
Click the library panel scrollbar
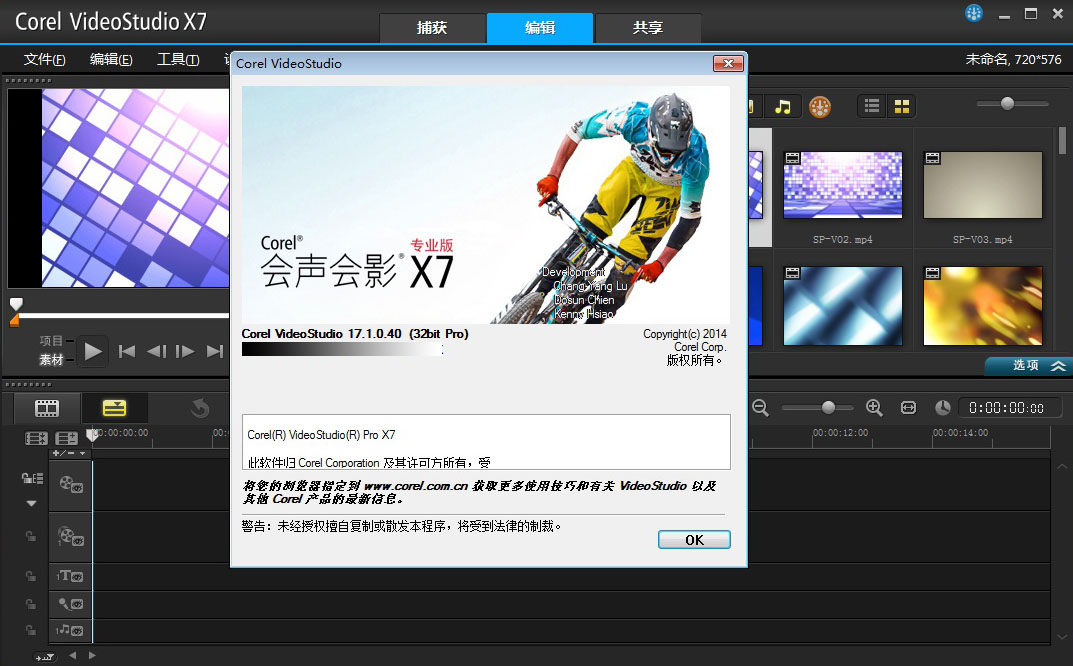(1062, 140)
